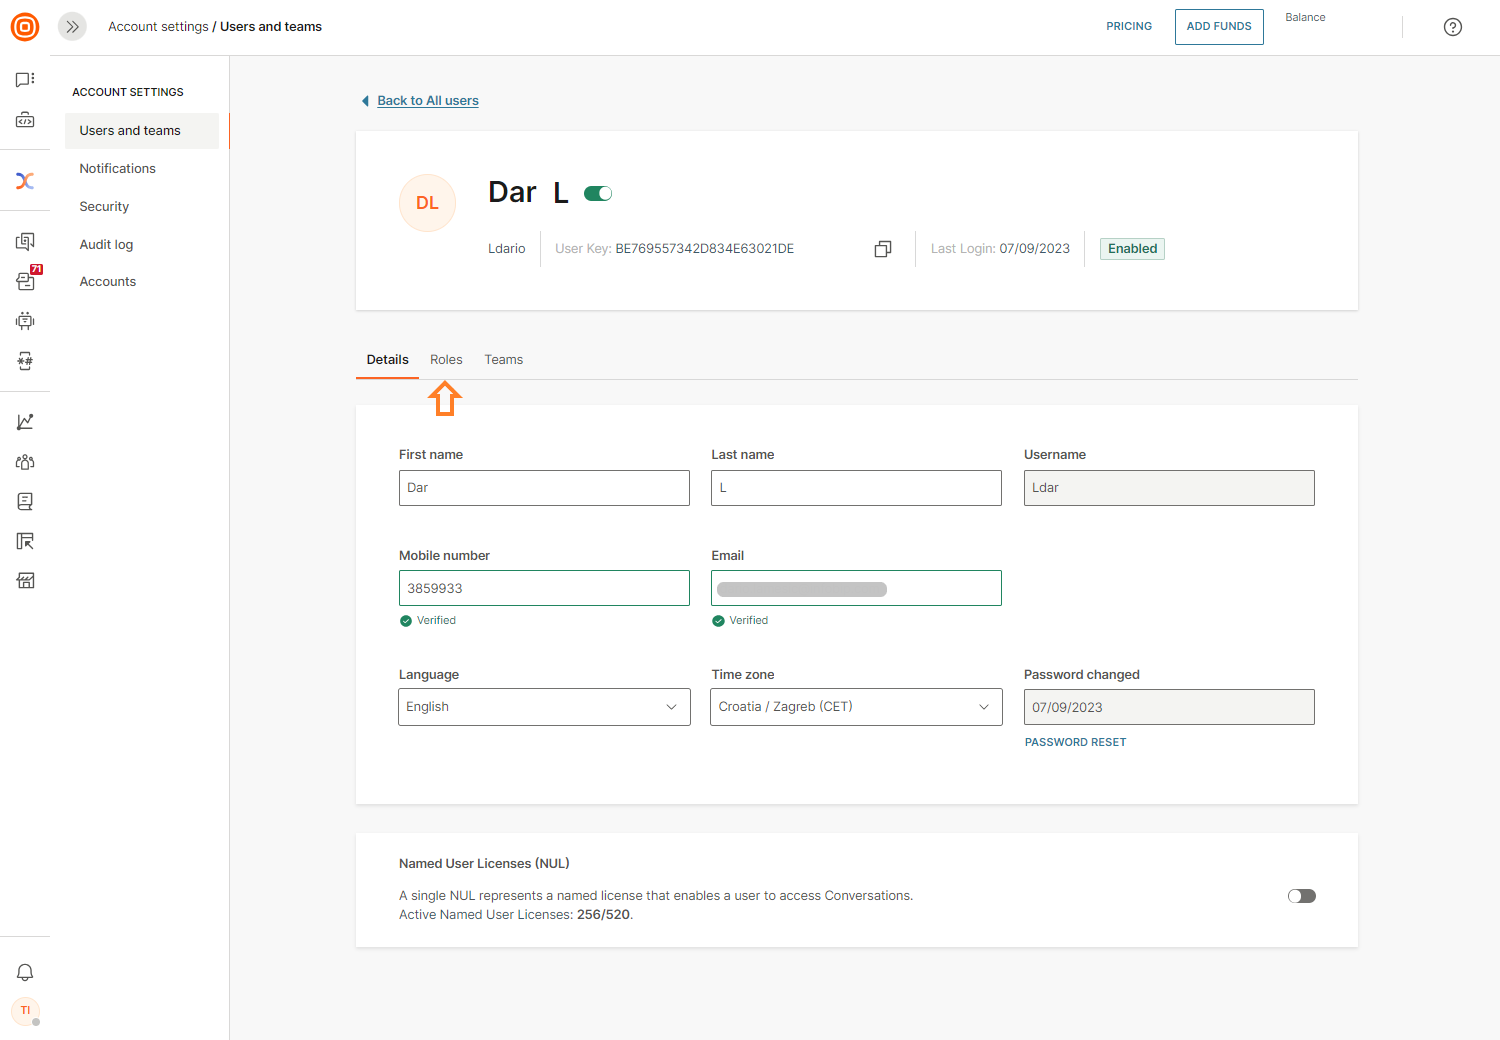Open the cursor panel icon in sidebar
Image resolution: width=1500 pixels, height=1040 pixels.
coord(25,541)
